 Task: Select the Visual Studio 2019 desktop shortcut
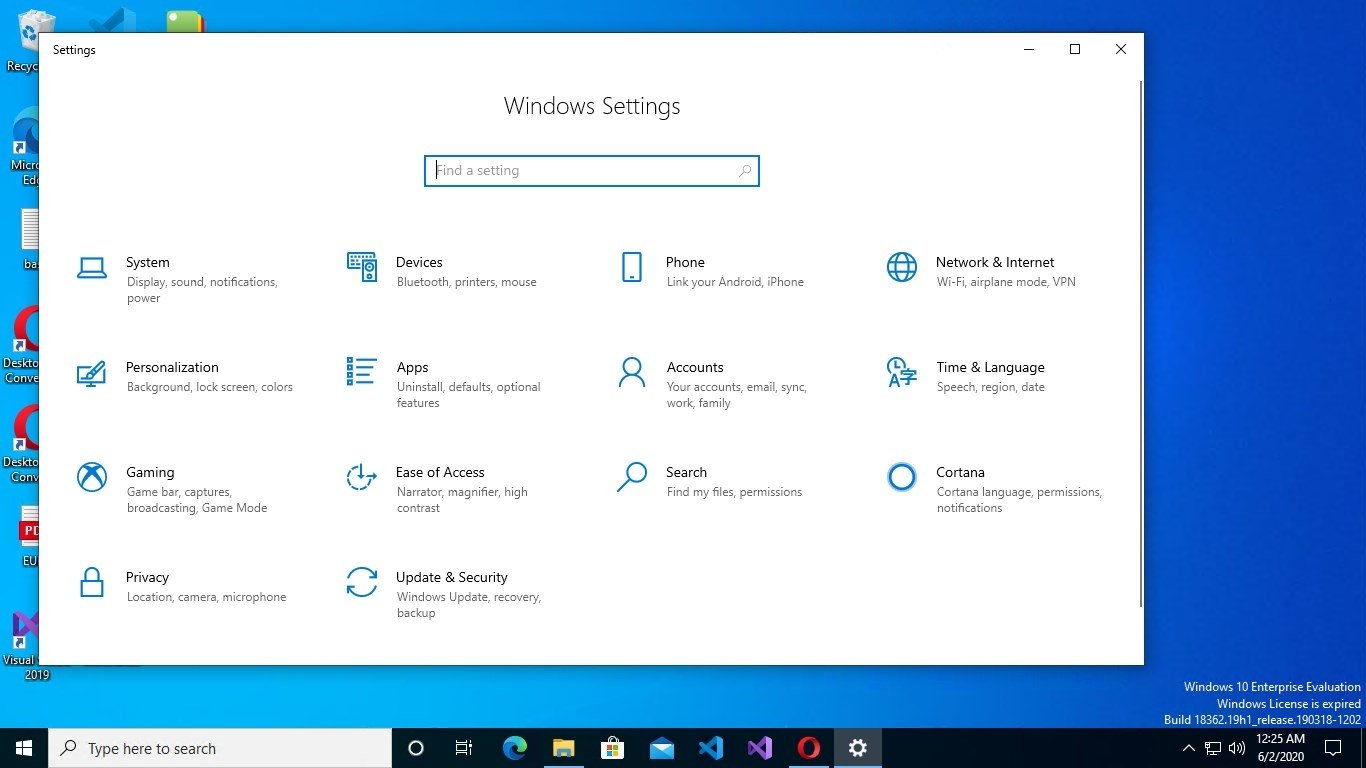24,645
